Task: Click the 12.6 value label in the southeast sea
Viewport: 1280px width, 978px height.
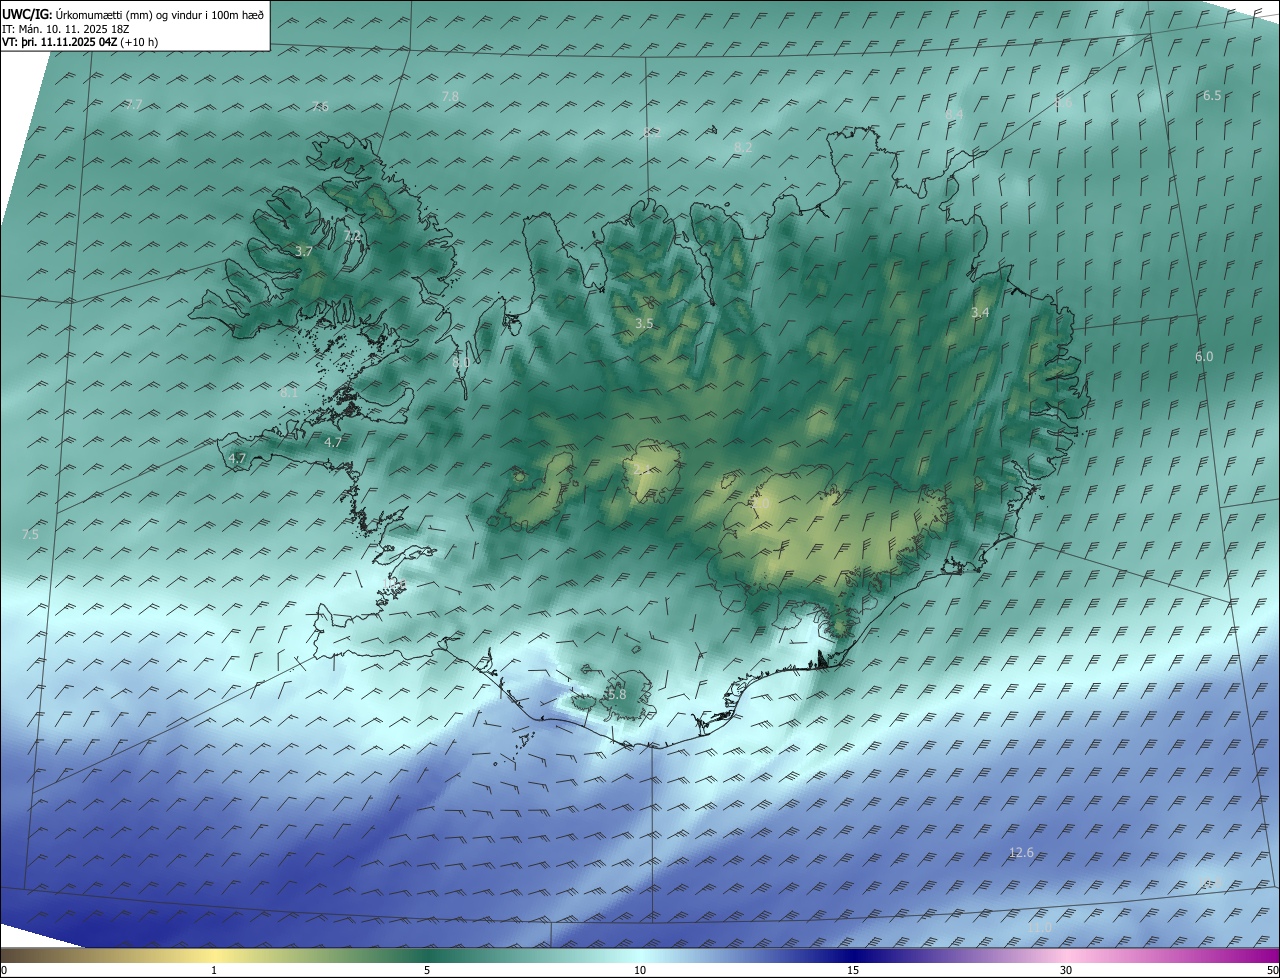Action: click(1021, 853)
